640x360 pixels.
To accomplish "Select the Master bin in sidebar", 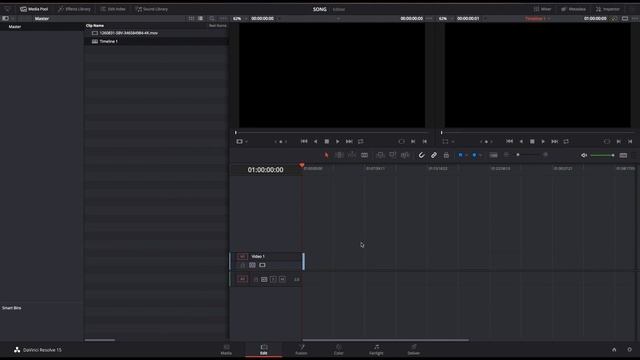I will 15,27.
